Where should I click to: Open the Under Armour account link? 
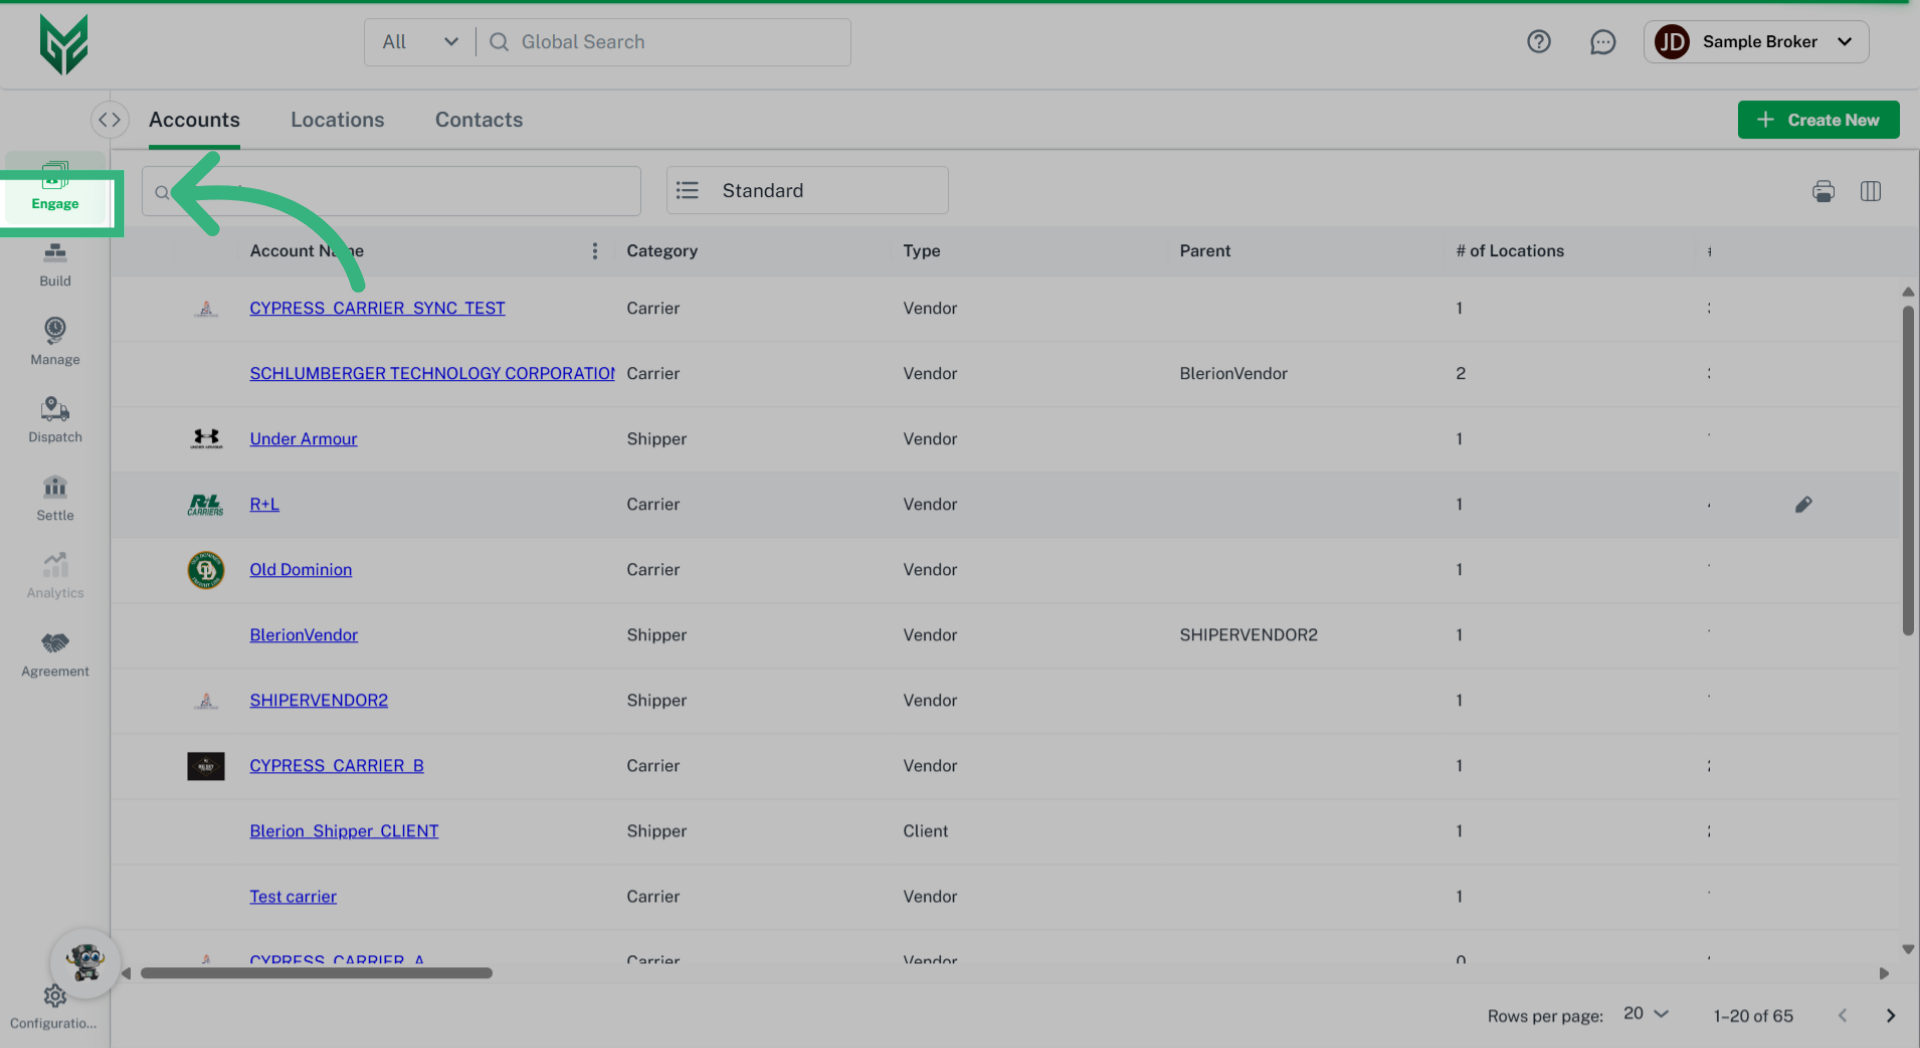tap(303, 439)
